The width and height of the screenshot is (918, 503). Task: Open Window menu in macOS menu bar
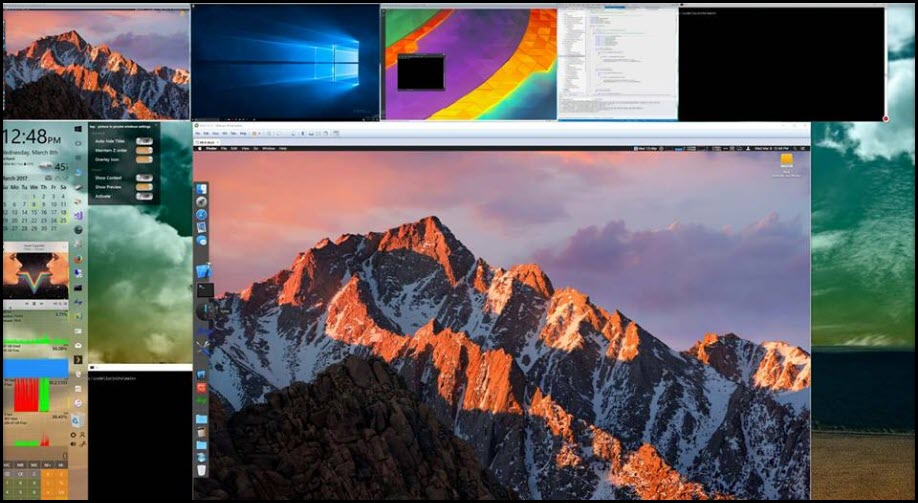269,149
